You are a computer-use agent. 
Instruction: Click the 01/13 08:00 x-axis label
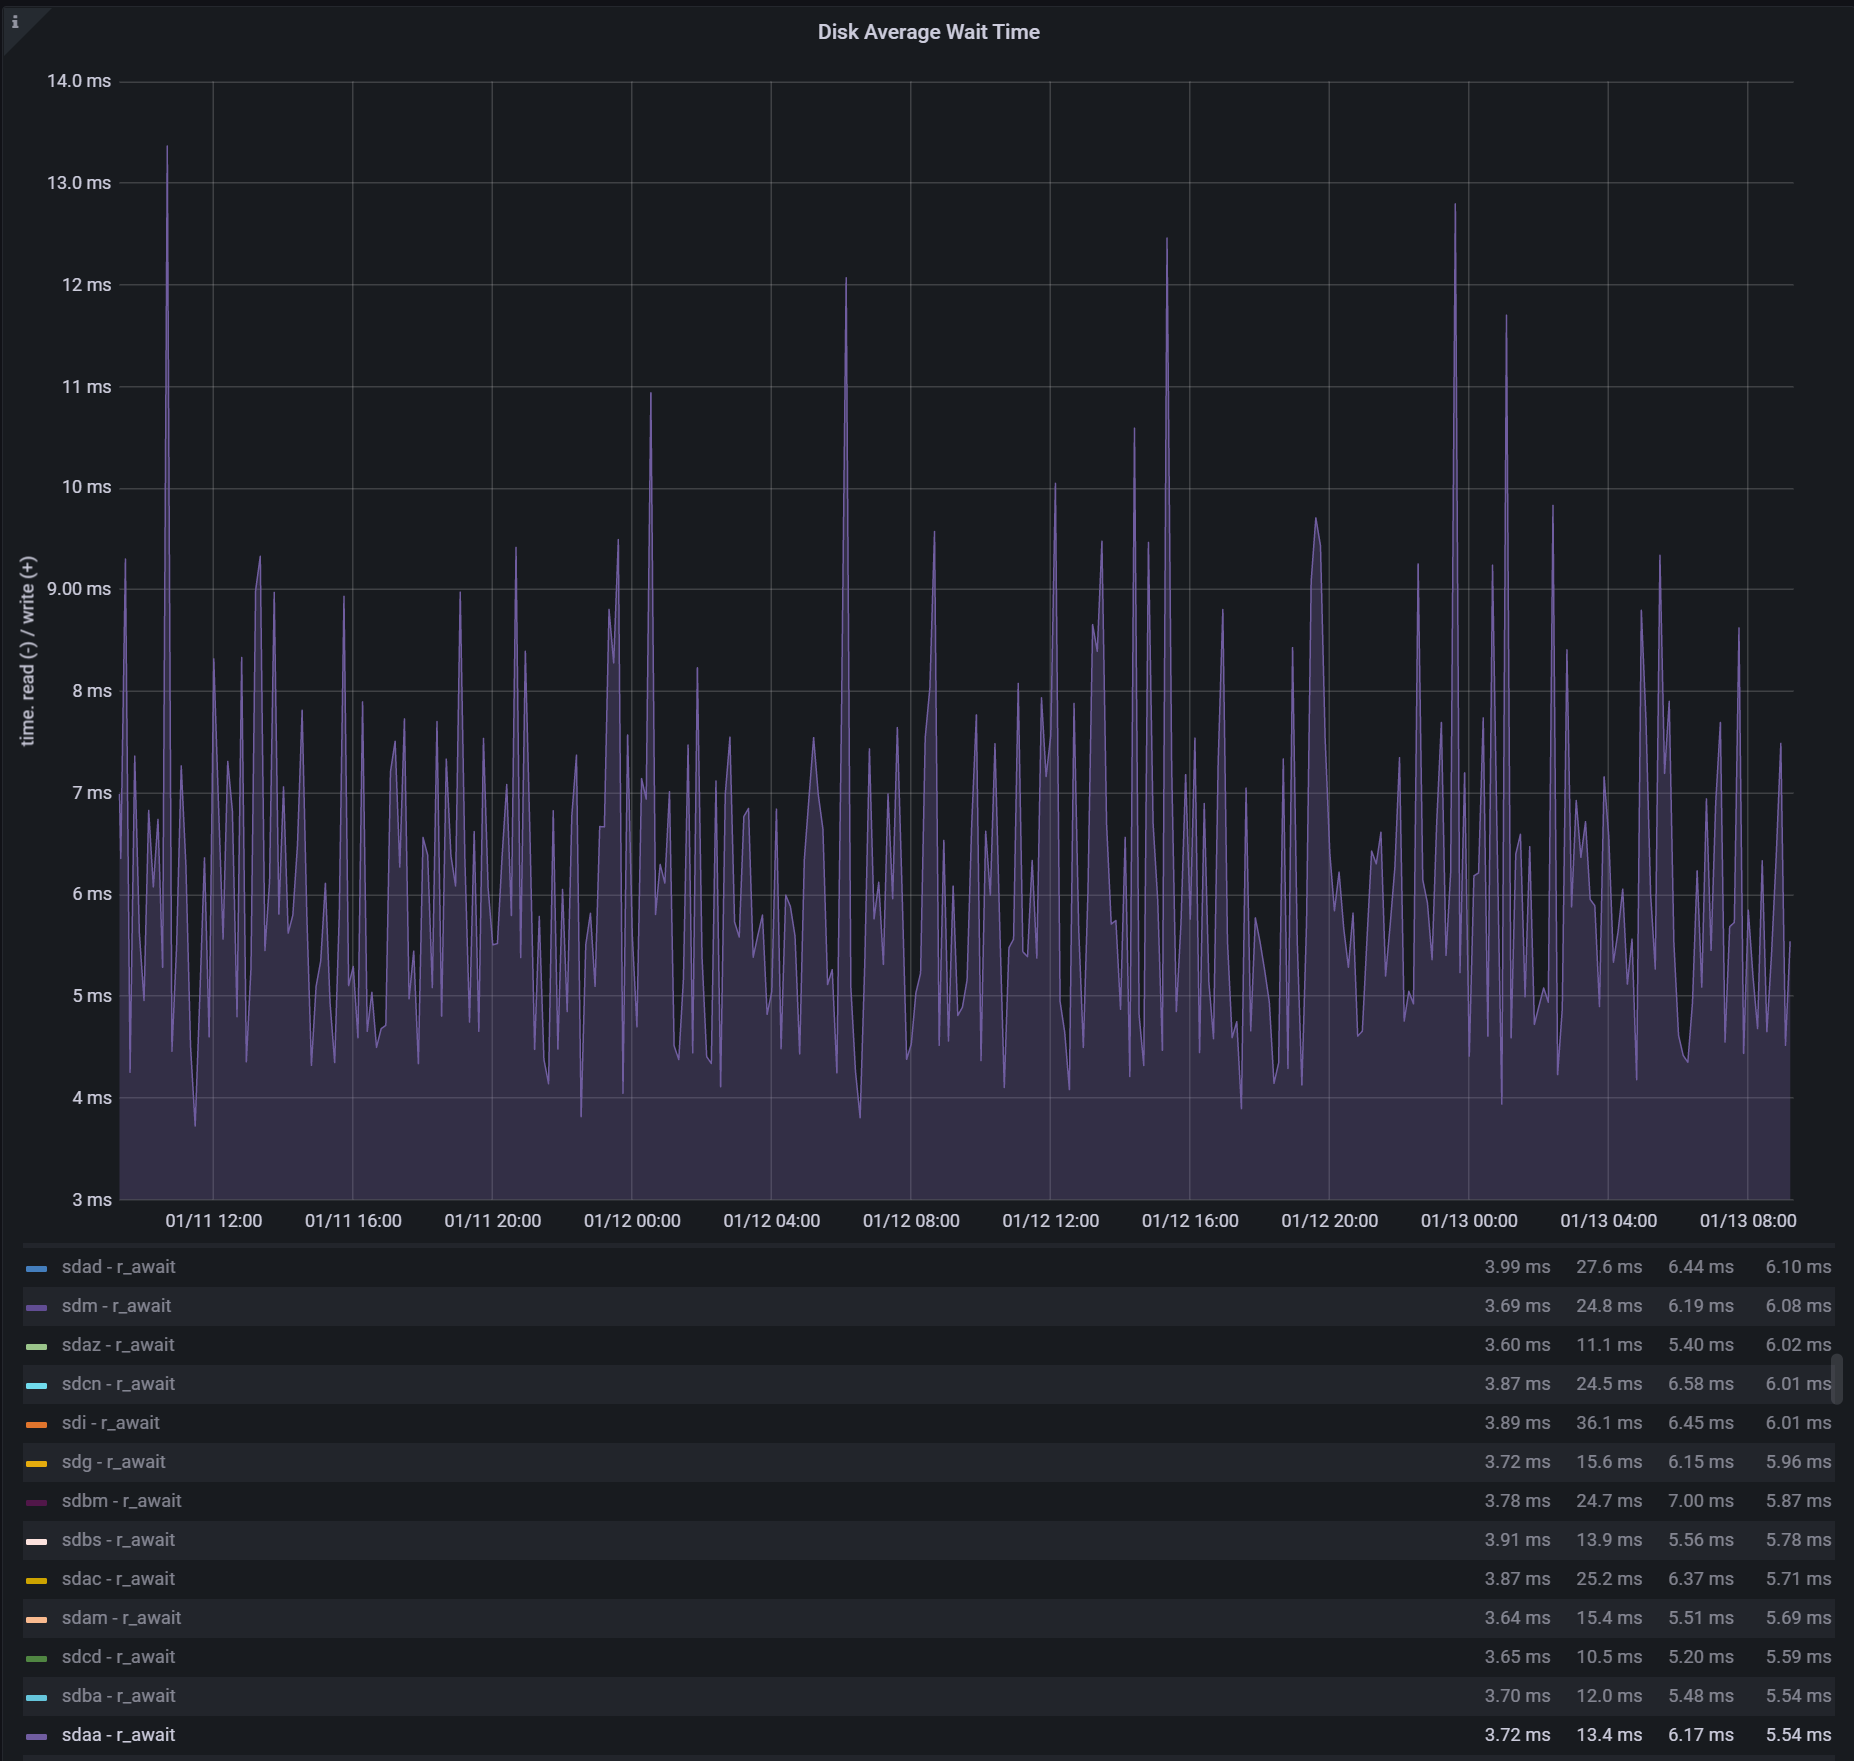coord(1748,1221)
